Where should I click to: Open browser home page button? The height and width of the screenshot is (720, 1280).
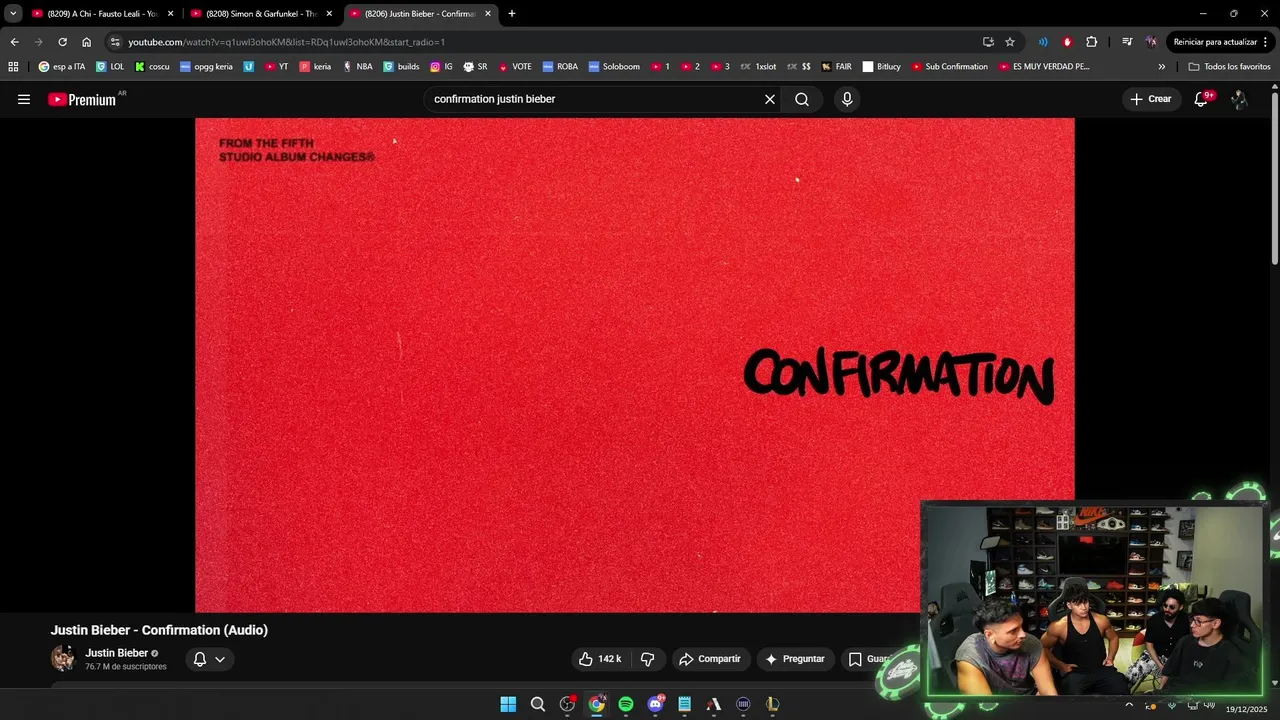pyautogui.click(x=86, y=42)
